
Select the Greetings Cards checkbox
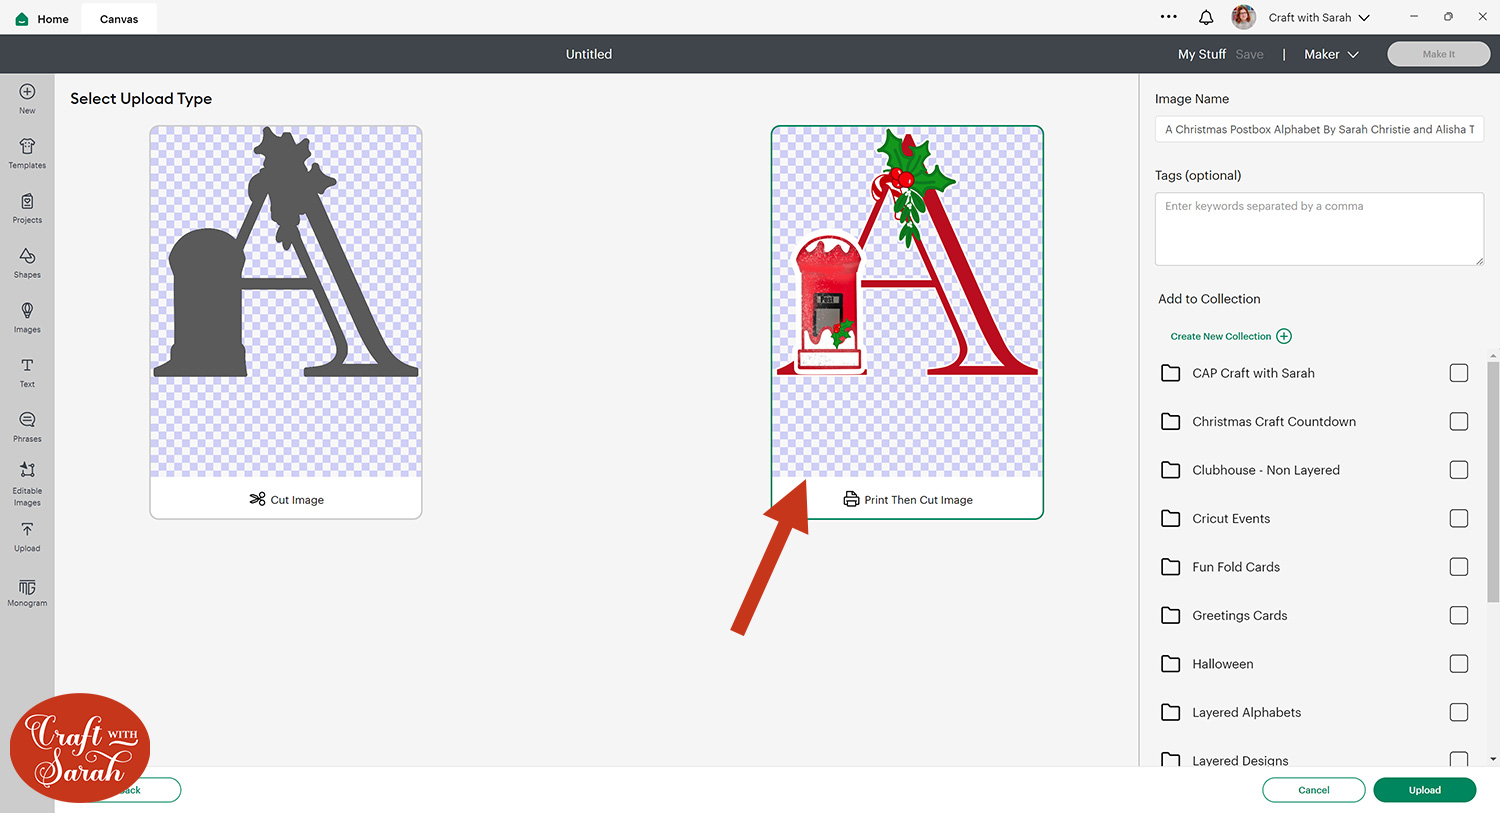pos(1459,615)
